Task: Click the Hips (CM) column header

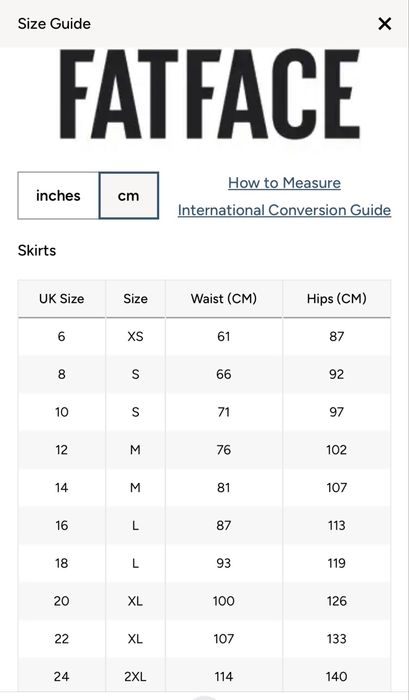Action: [337, 299]
